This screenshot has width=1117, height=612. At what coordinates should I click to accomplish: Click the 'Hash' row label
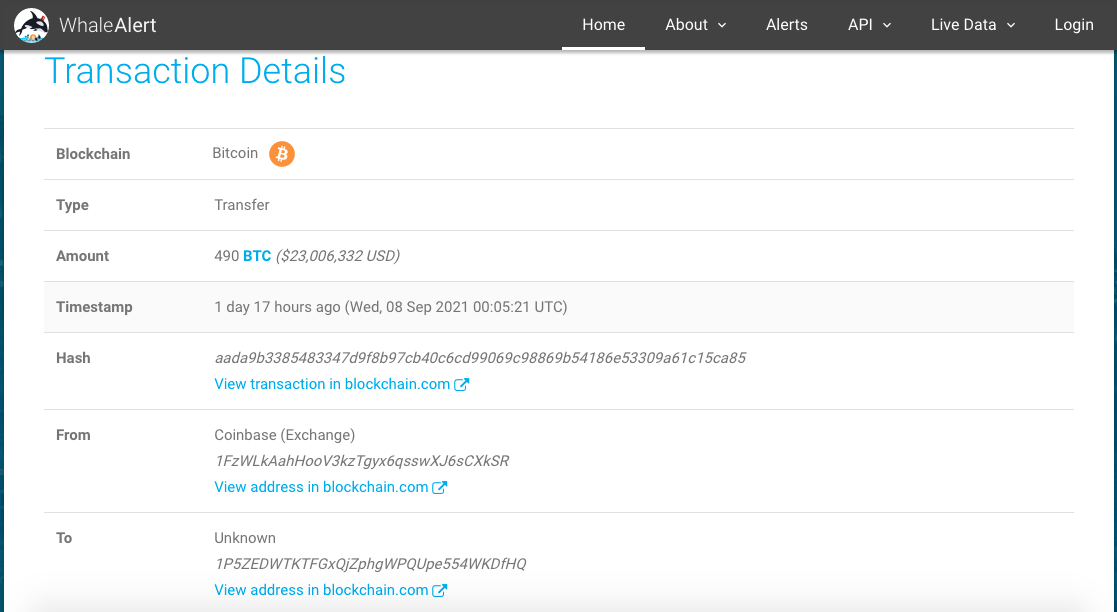73,358
